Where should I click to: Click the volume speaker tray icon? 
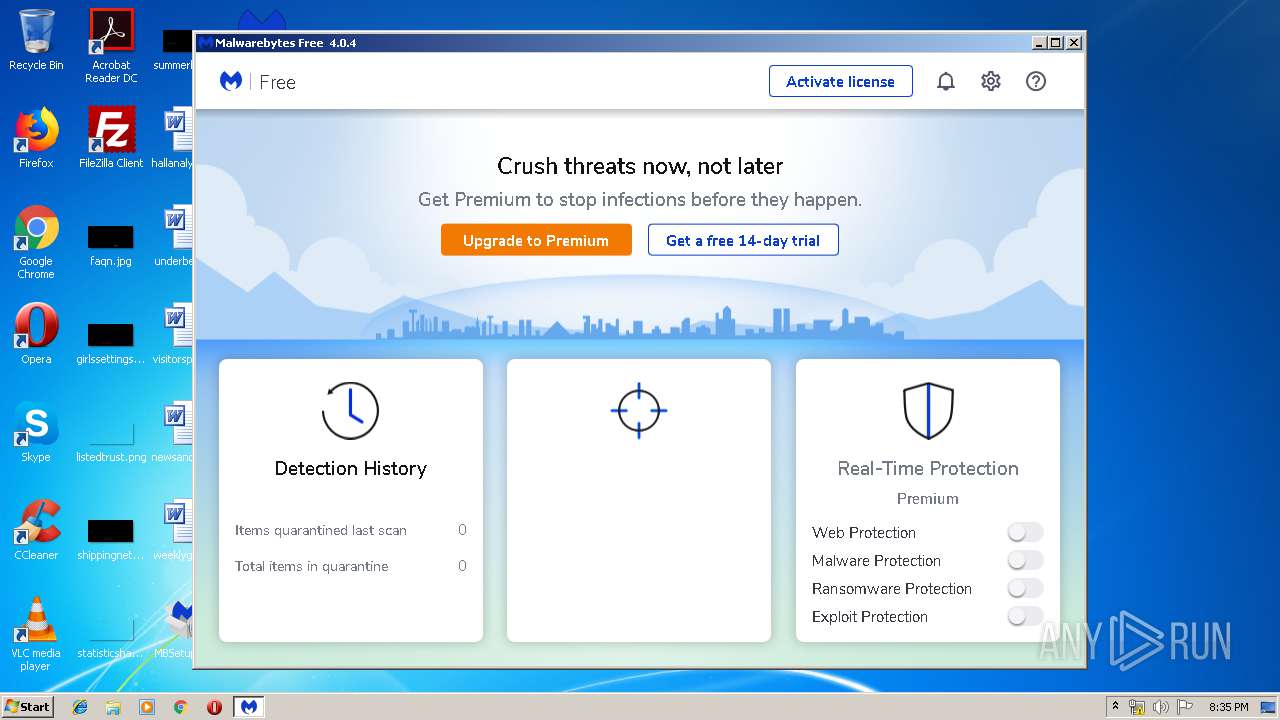click(x=1161, y=707)
